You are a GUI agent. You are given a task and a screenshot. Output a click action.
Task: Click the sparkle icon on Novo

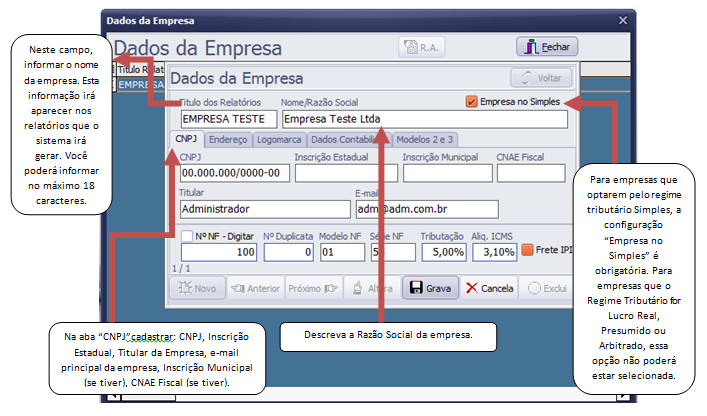tap(185, 288)
